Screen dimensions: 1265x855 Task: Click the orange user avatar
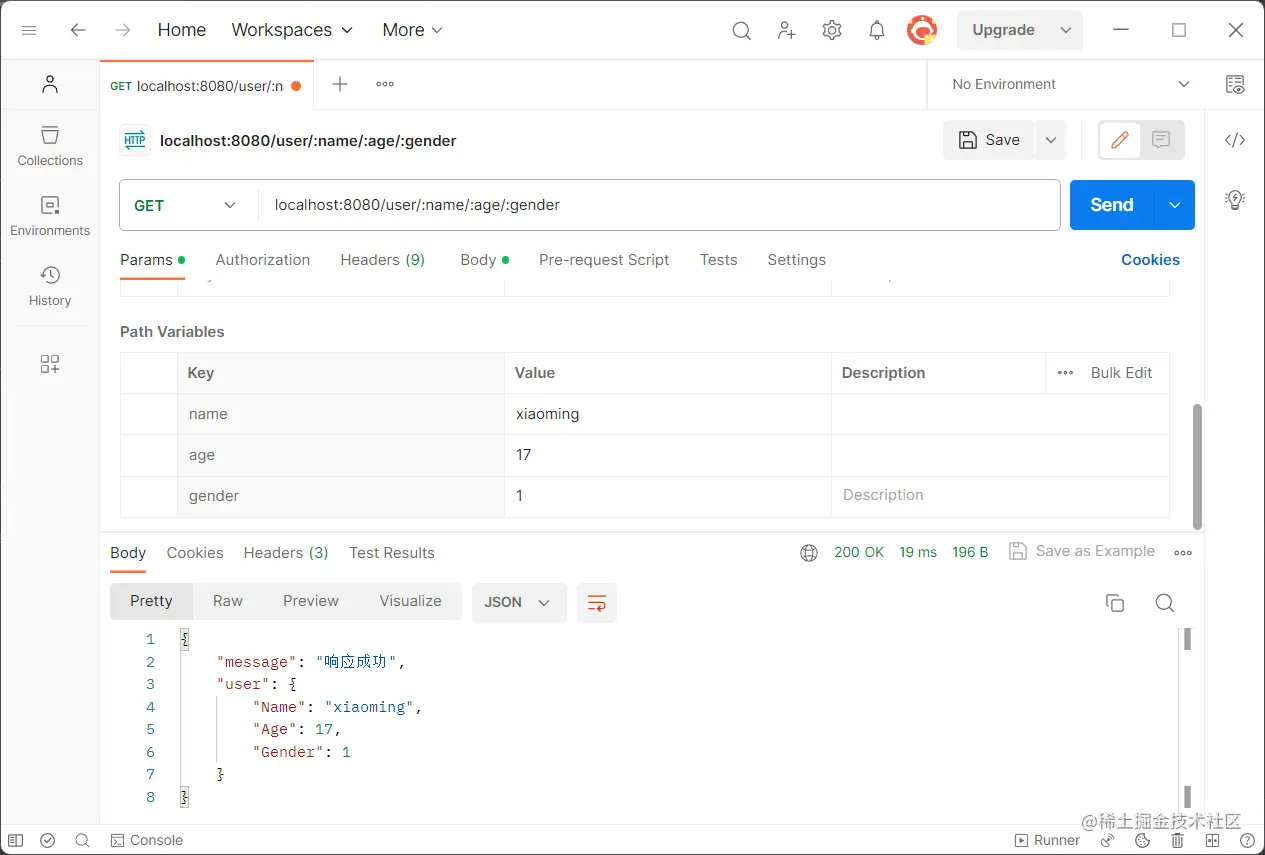[922, 30]
